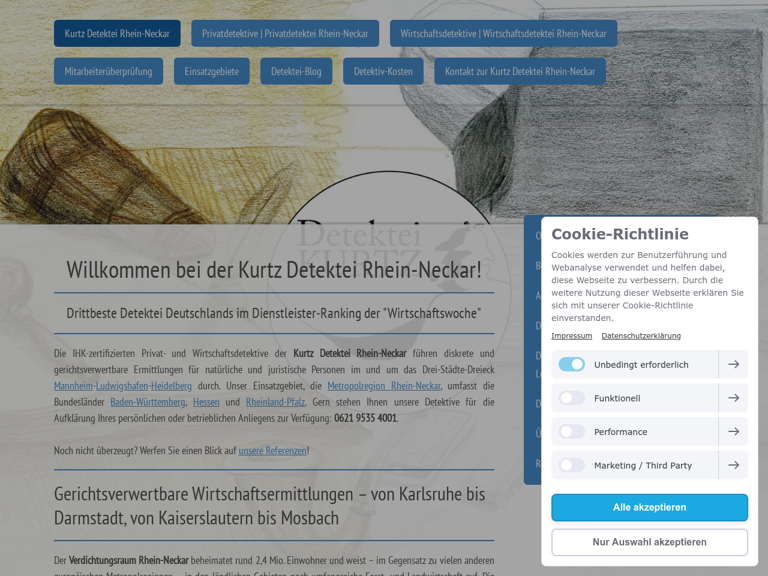The image size is (768, 576).
Task: Open the Datenschutzerklärung link
Action: 641,336
